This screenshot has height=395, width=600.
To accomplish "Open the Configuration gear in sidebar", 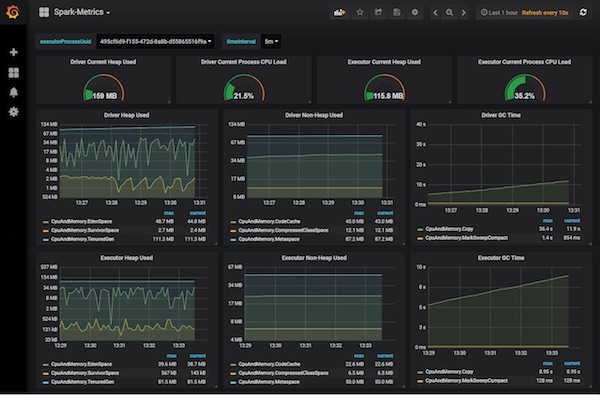I will (13, 112).
